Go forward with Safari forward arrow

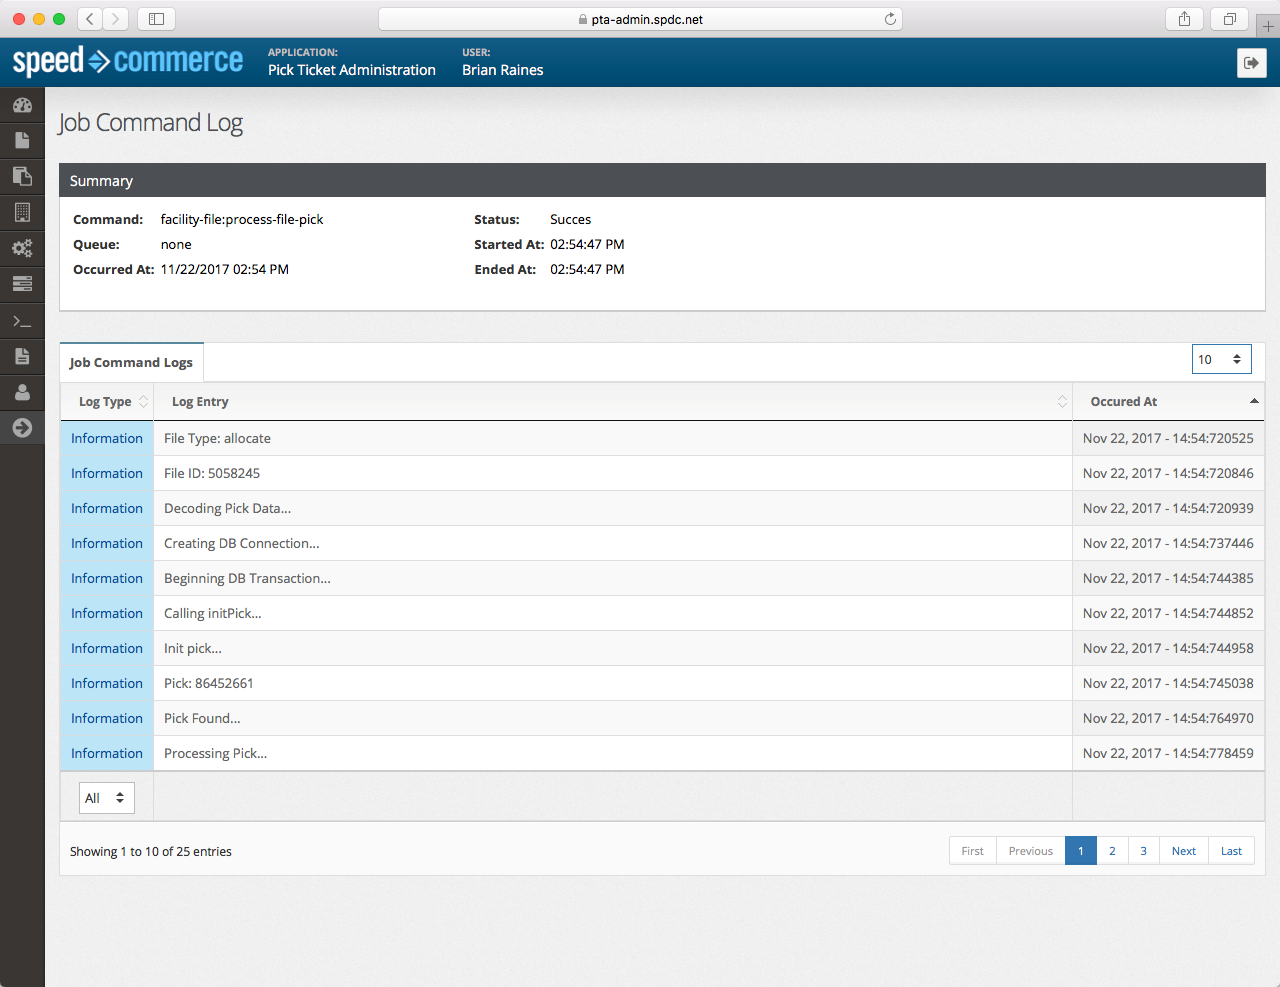116,19
